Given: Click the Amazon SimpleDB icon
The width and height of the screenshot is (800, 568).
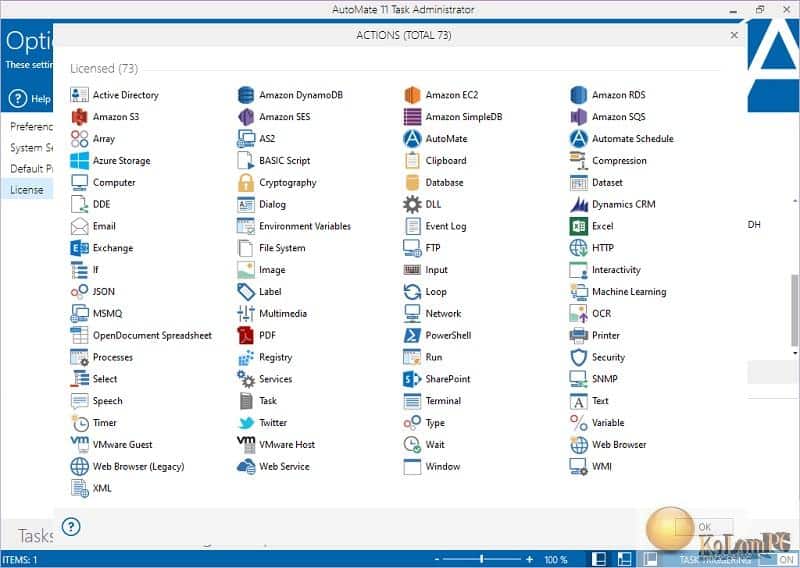Looking at the screenshot, I should [412, 117].
